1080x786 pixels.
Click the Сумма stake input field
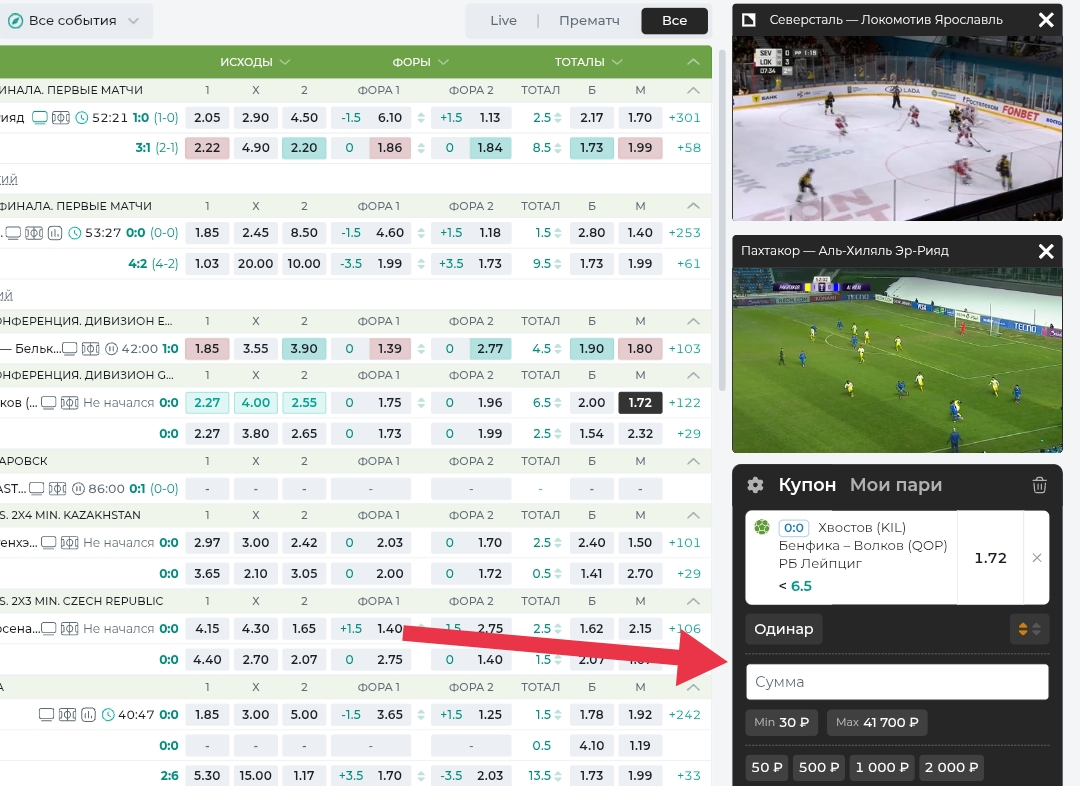coord(896,682)
